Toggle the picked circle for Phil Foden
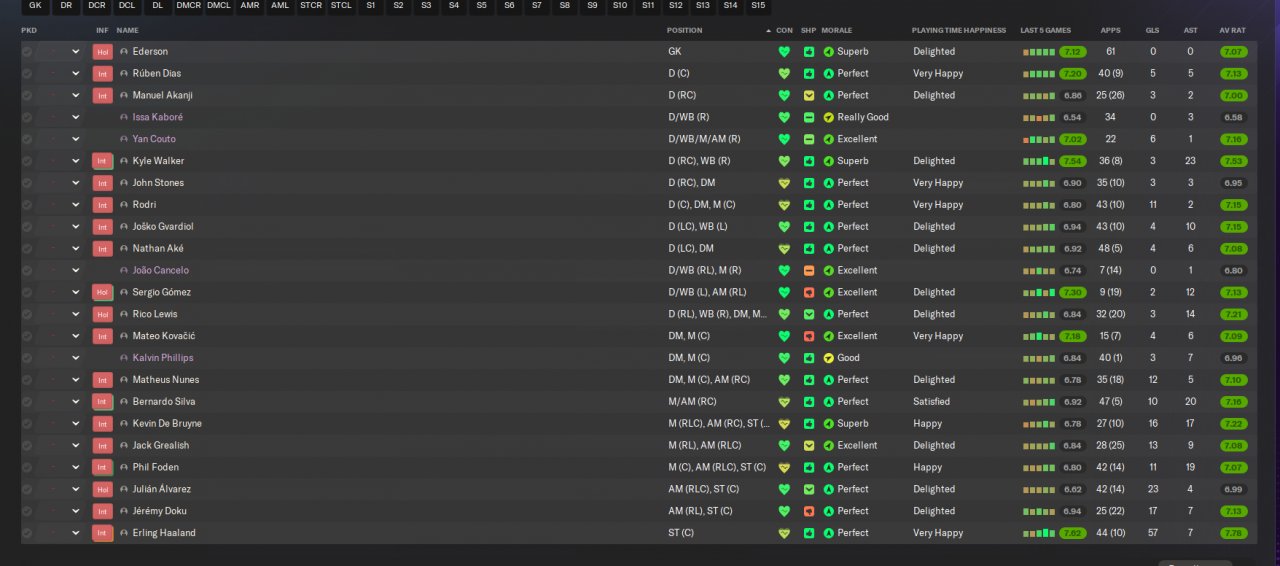The height and width of the screenshot is (566, 1280). point(27,468)
